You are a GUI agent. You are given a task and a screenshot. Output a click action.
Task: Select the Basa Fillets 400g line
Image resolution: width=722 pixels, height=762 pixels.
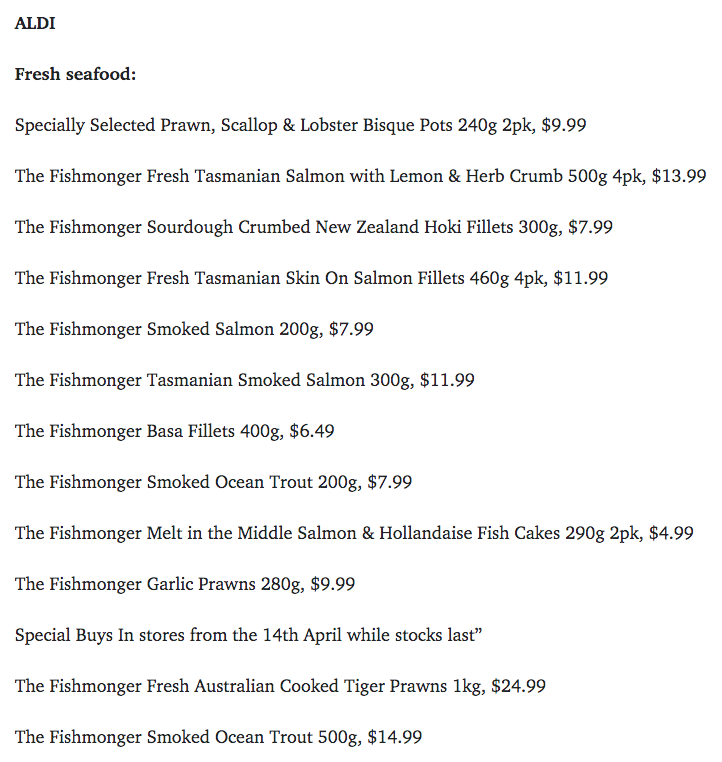click(174, 432)
